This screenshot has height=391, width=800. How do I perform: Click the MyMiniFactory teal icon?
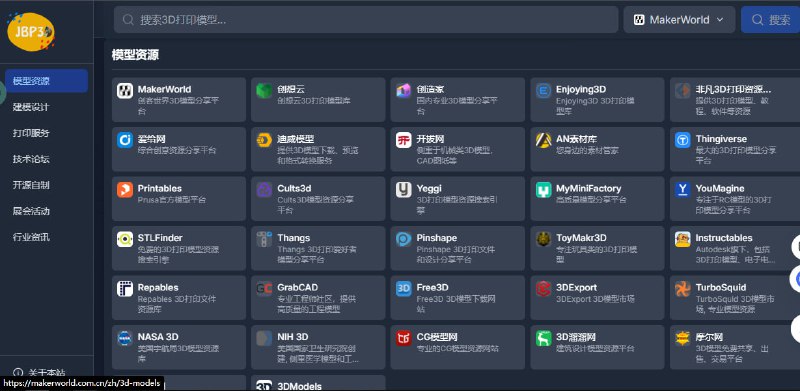point(543,190)
